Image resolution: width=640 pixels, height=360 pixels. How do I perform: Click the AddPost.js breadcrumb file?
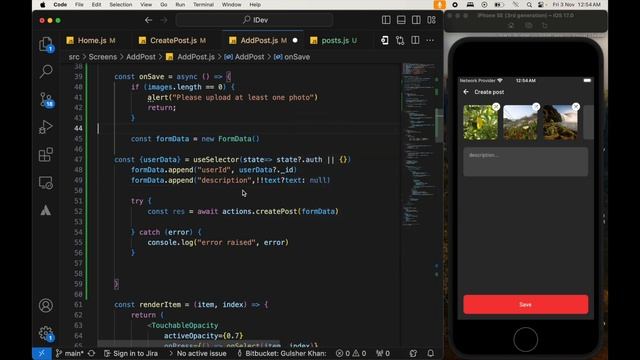tap(196, 57)
